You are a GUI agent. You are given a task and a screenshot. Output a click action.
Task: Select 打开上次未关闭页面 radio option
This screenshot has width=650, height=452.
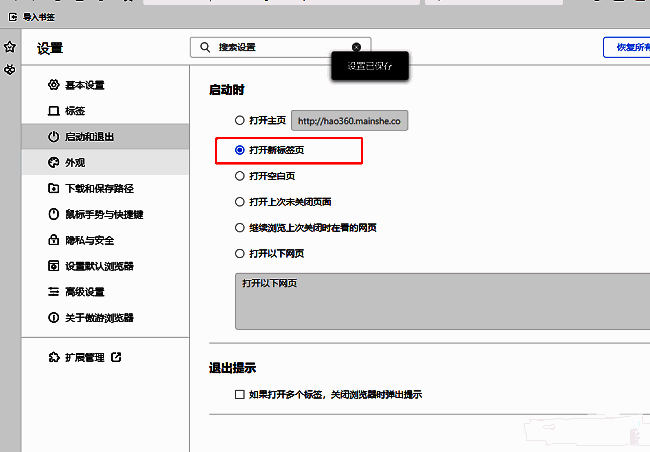(x=239, y=202)
